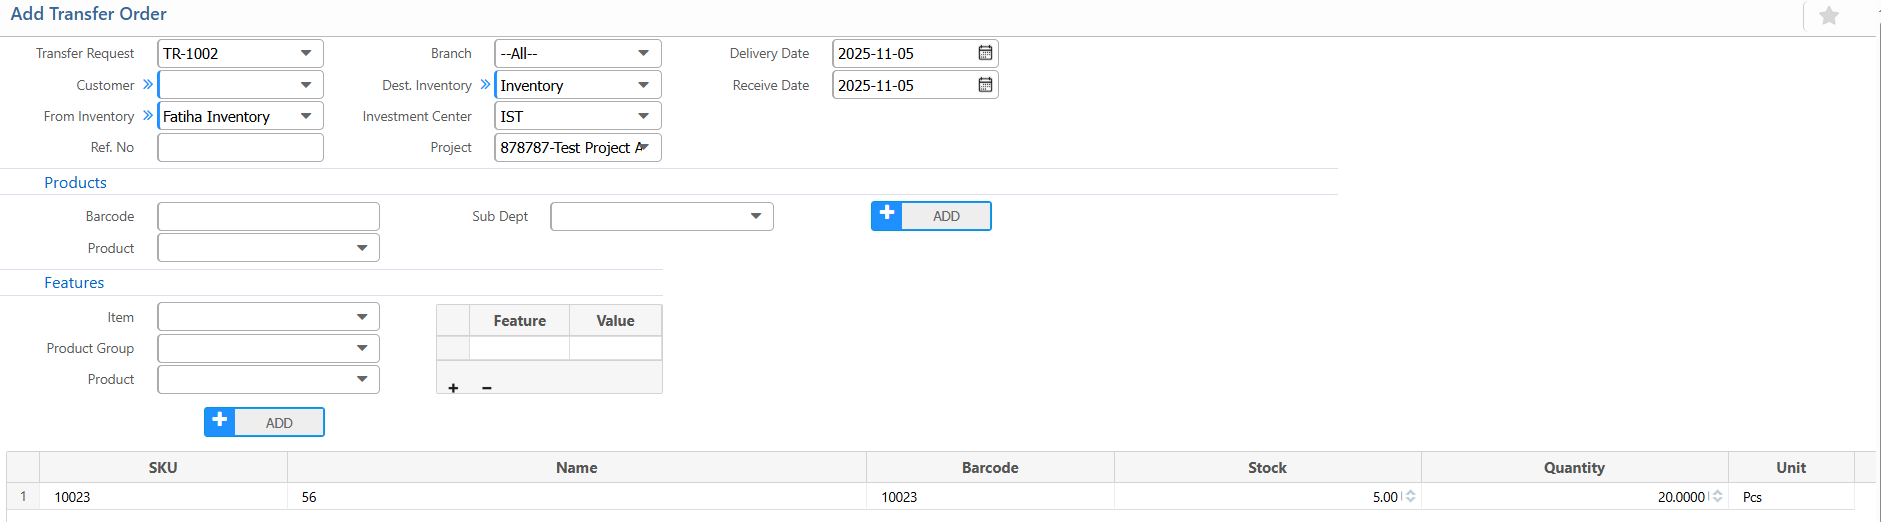Expand the Transfer Request dropdown

click(306, 53)
